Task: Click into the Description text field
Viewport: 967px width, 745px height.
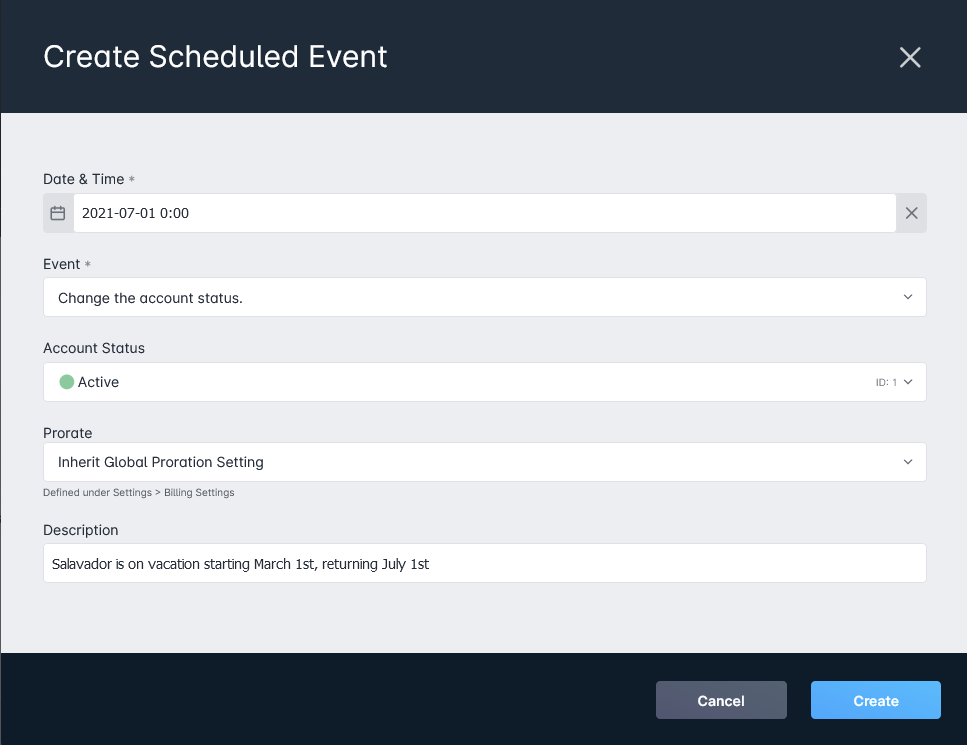Action: point(485,563)
